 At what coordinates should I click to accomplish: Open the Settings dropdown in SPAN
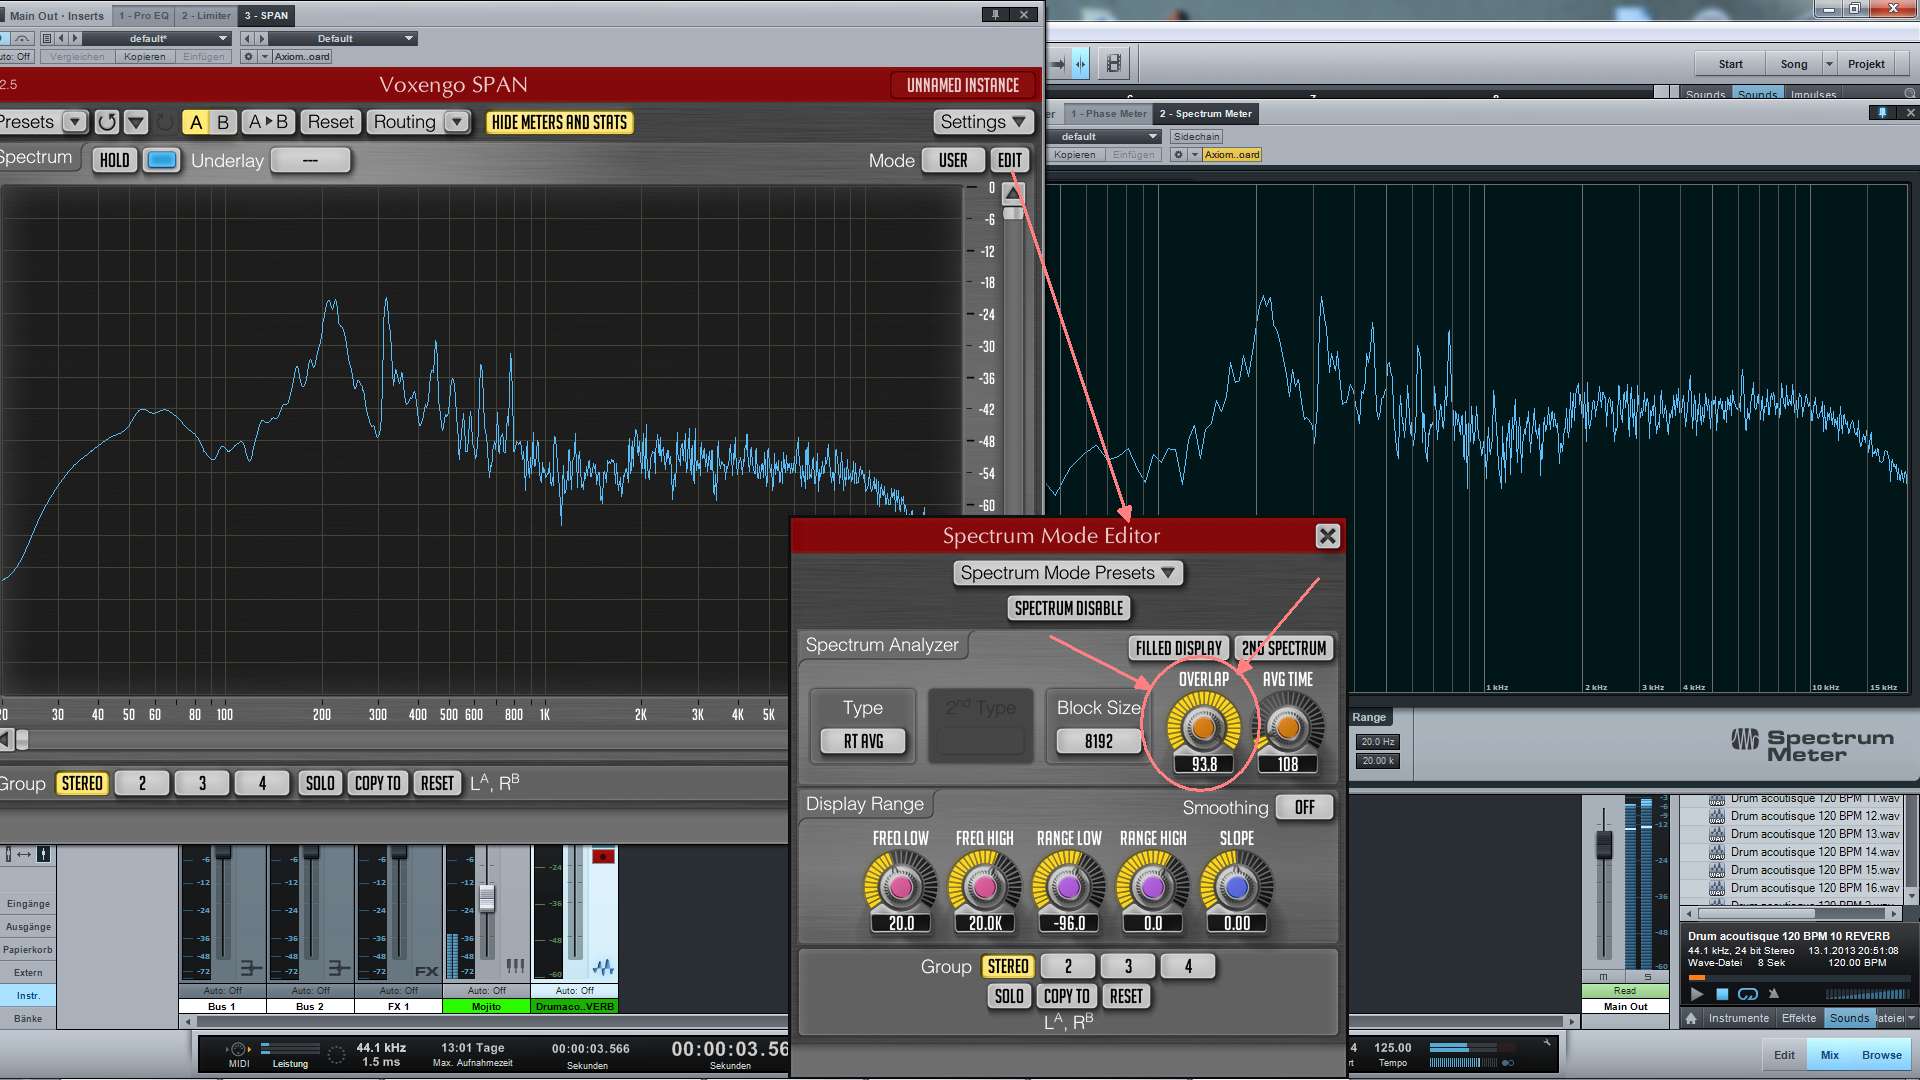coord(983,122)
